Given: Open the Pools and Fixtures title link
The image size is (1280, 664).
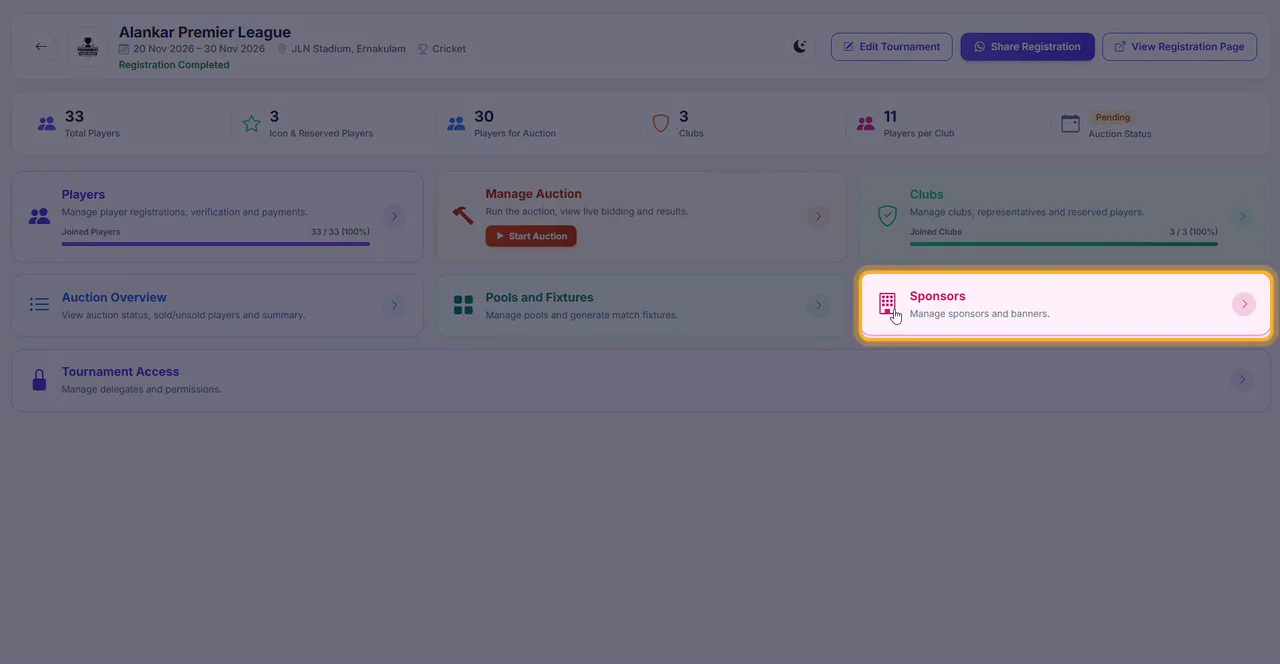Looking at the screenshot, I should point(539,297).
